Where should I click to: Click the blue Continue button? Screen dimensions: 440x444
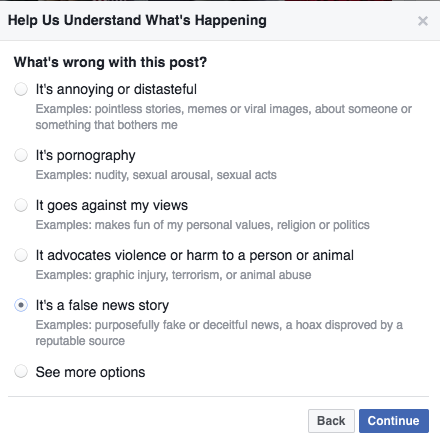(394, 421)
